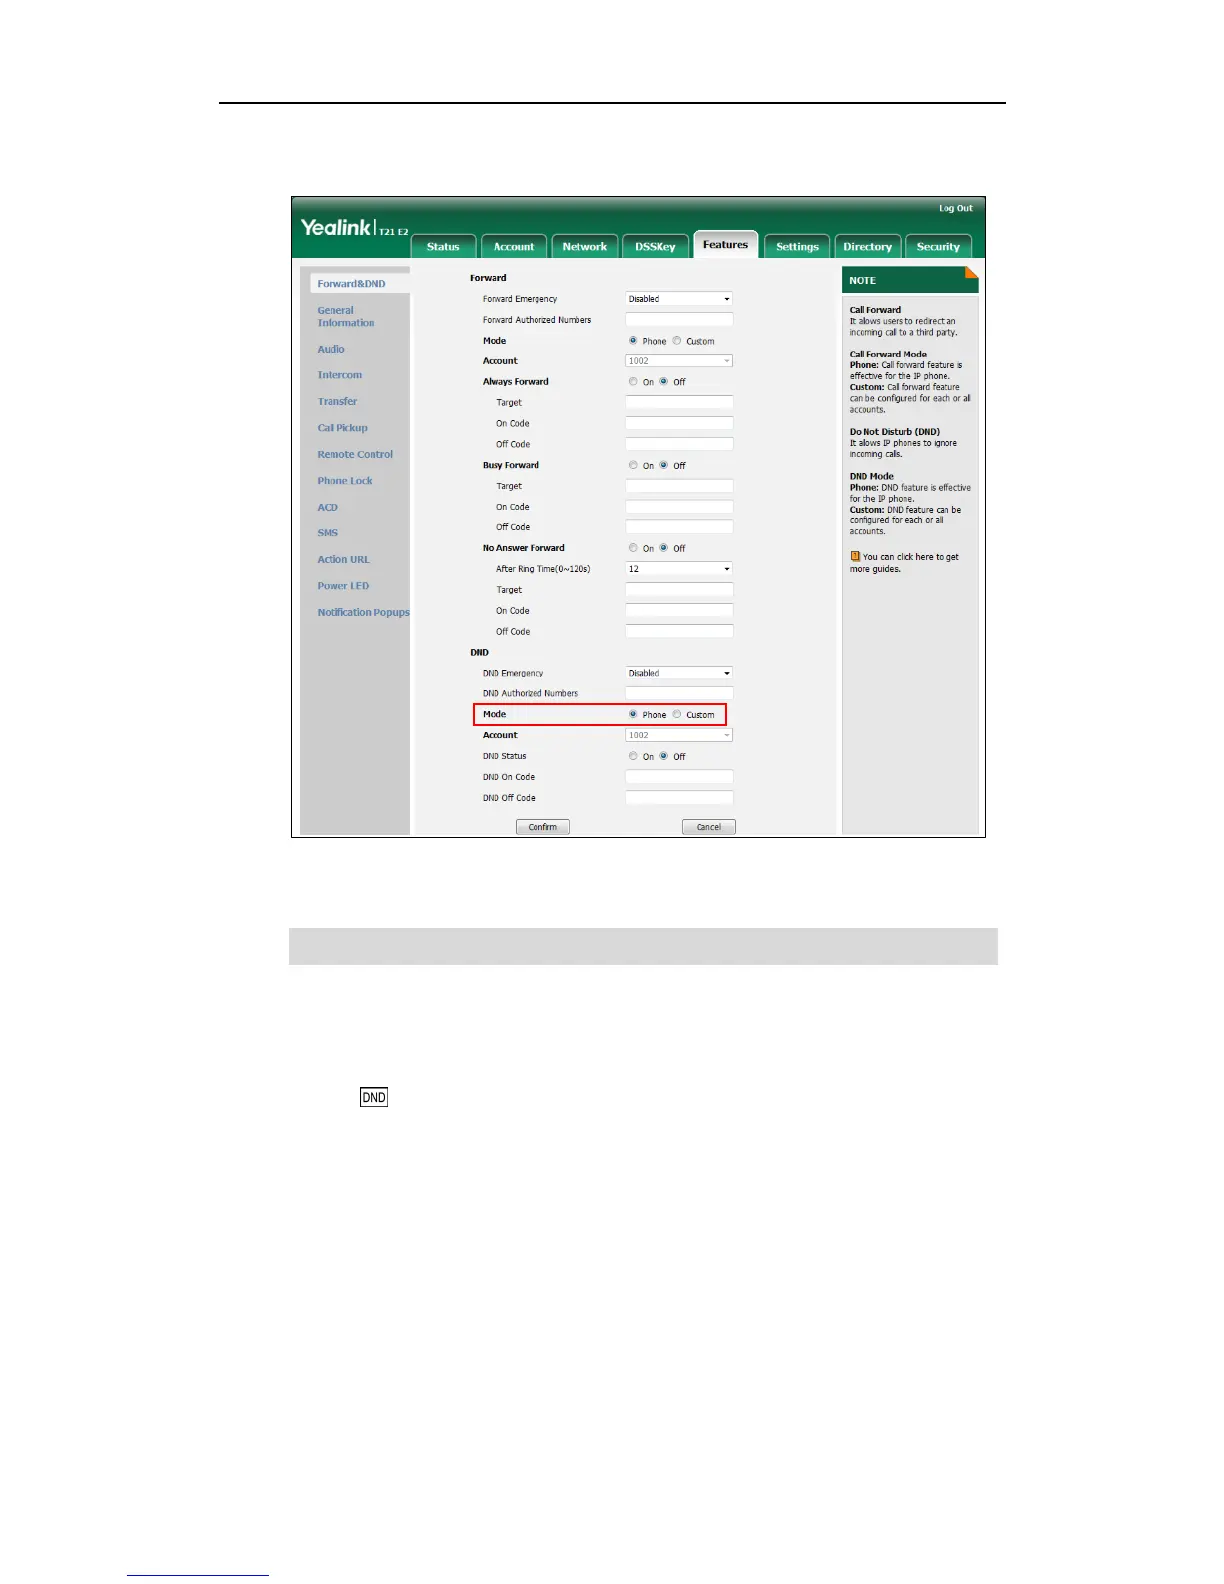
Task: Open the ACD sidebar page
Action: 328,507
